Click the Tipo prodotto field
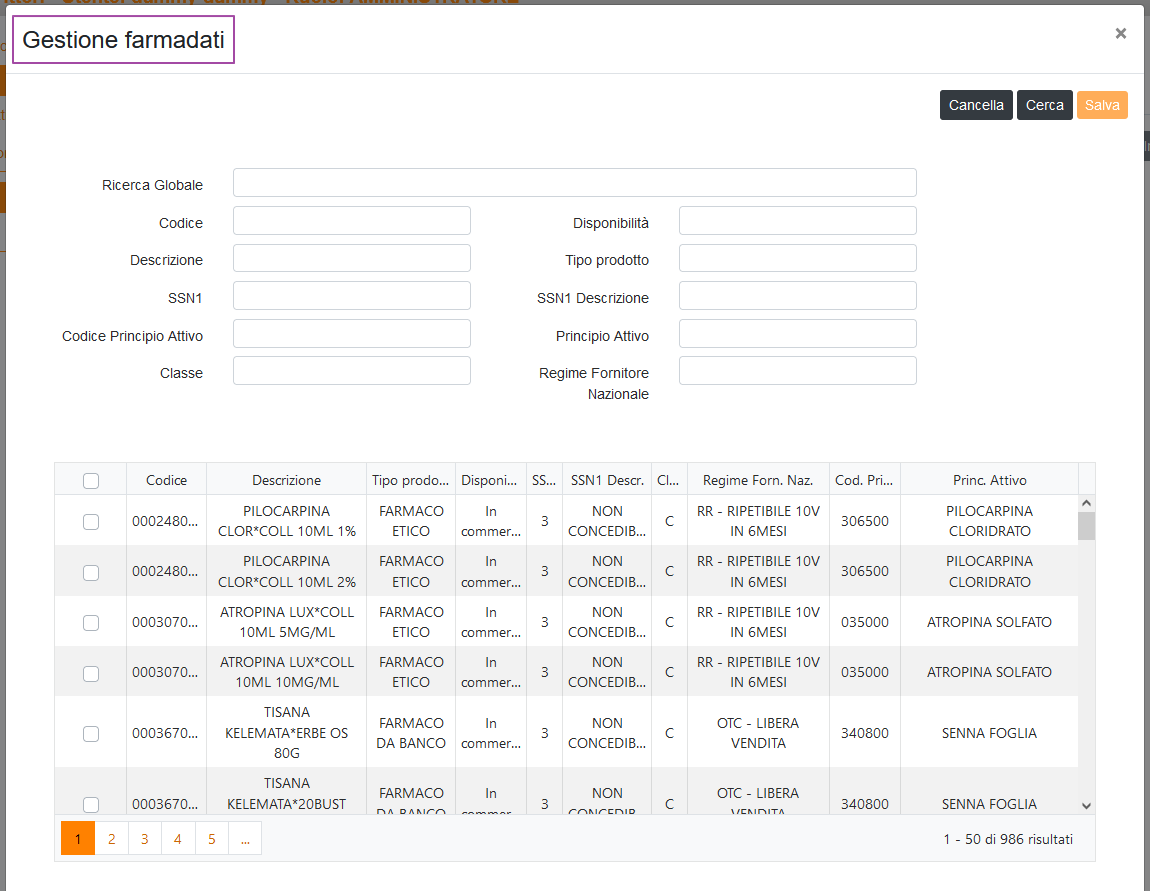The image size is (1150, 891). [x=797, y=258]
